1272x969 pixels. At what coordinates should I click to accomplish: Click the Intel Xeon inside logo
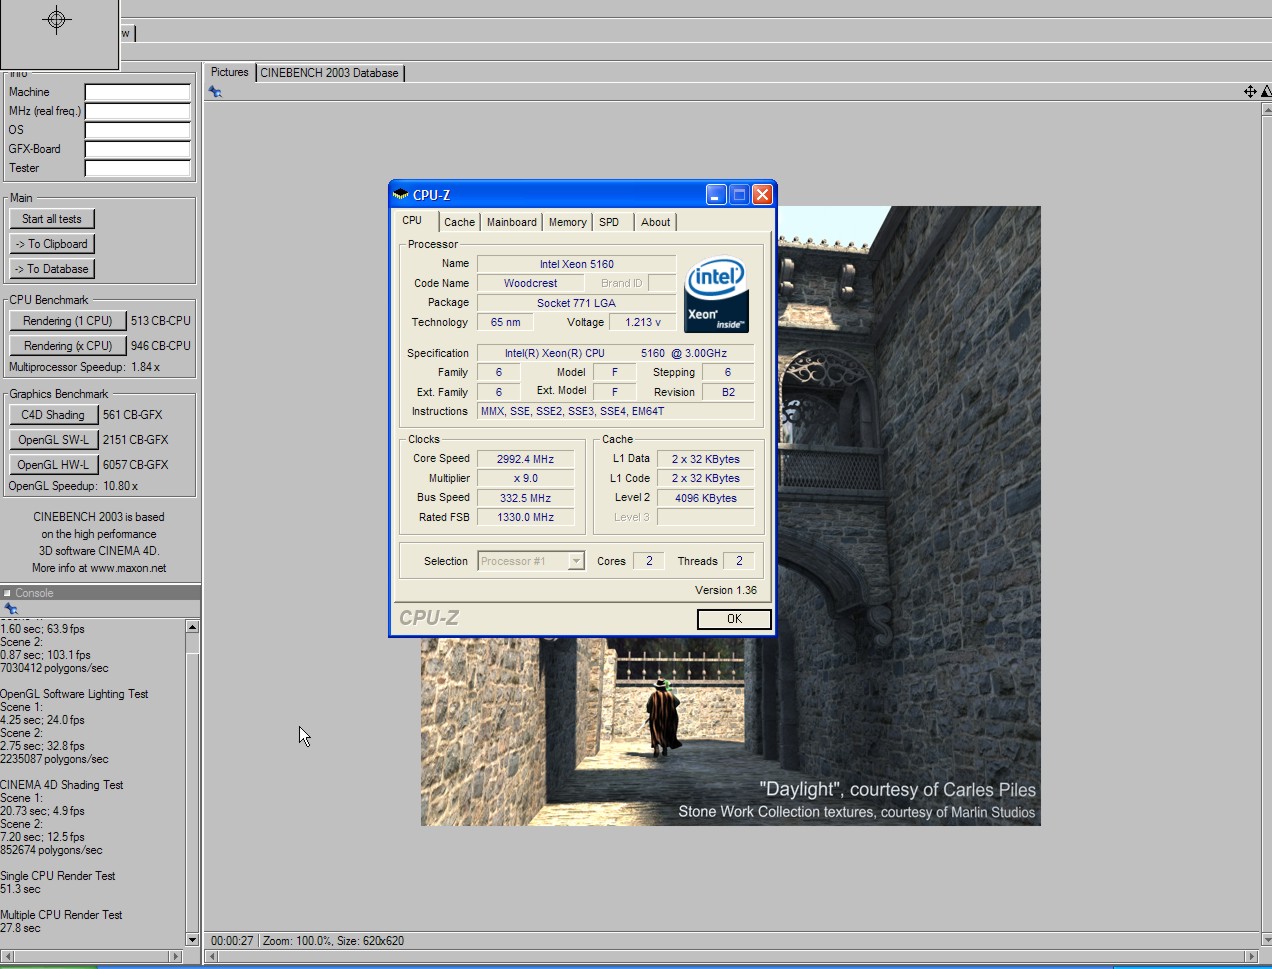coord(716,294)
